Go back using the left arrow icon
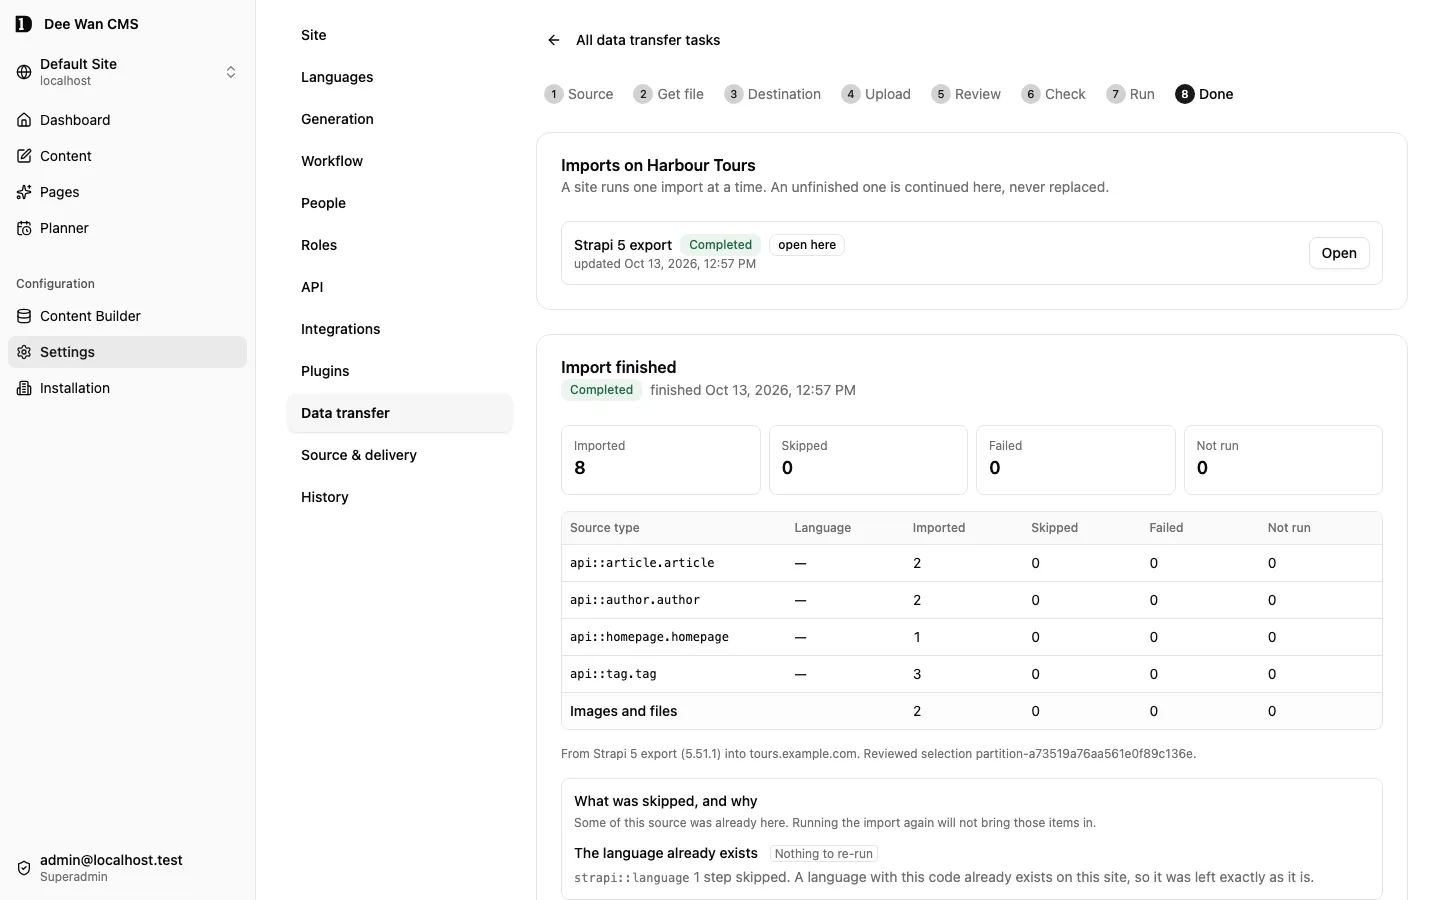 point(554,40)
